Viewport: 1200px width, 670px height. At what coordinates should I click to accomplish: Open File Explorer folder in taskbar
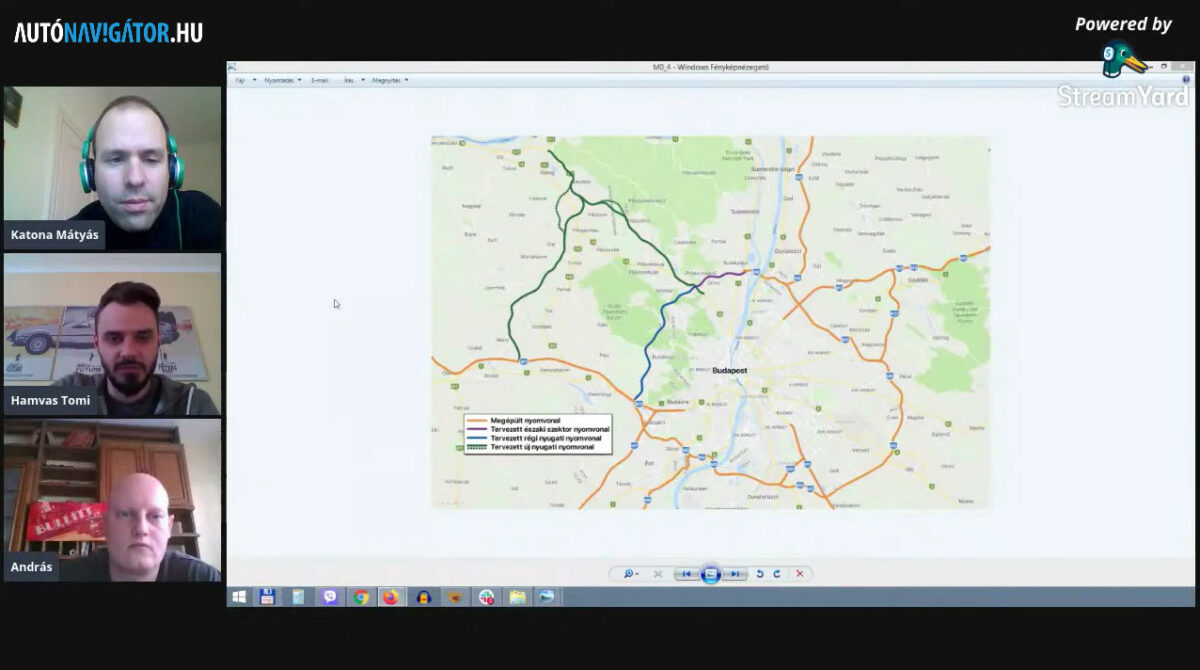[517, 597]
